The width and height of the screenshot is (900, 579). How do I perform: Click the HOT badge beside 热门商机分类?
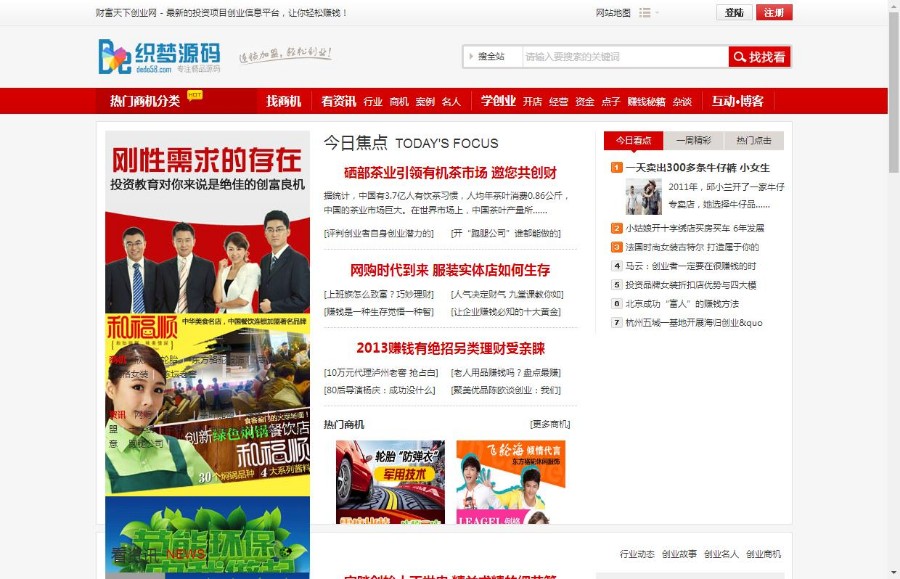pos(195,95)
